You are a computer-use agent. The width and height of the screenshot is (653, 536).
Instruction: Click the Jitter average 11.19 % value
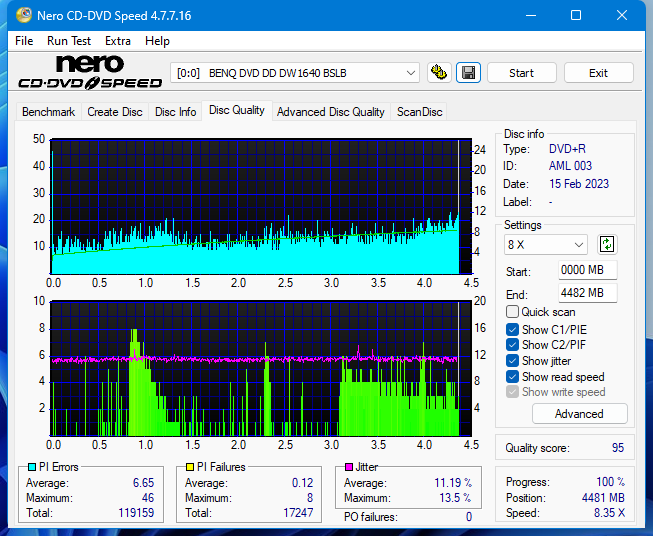[453, 483]
